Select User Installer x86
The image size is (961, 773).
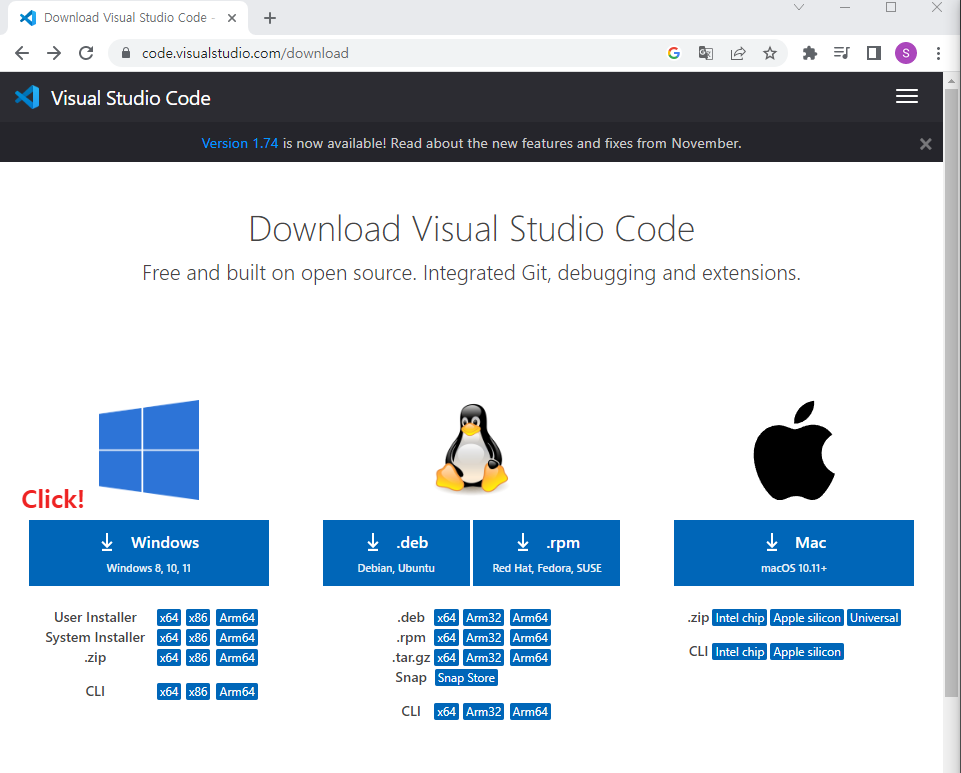click(x=198, y=618)
